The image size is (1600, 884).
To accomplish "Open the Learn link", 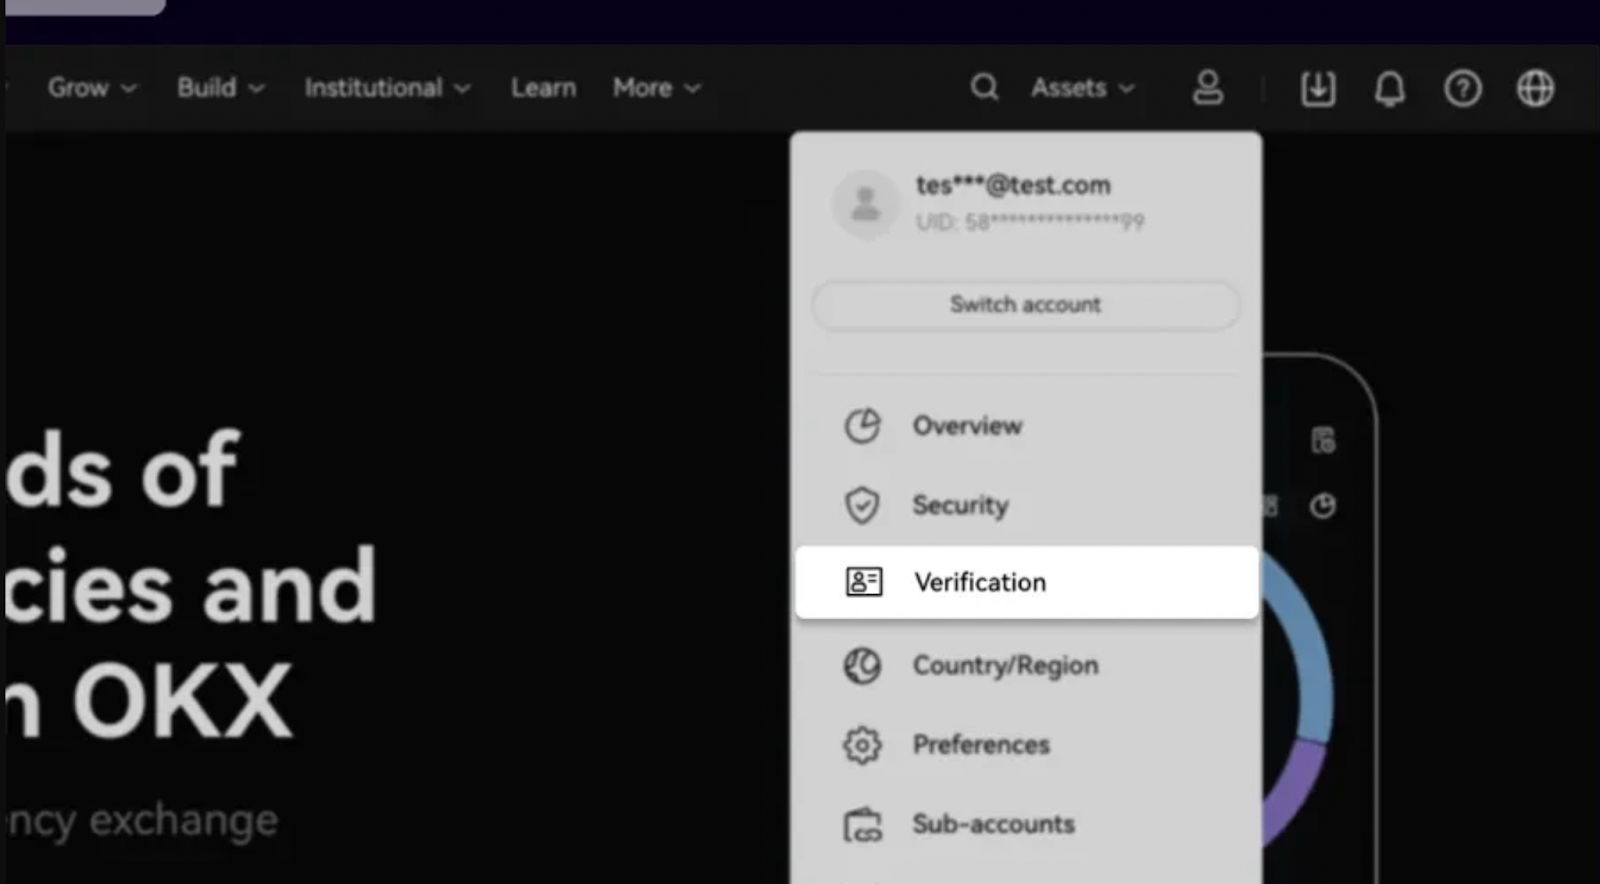I will point(543,88).
